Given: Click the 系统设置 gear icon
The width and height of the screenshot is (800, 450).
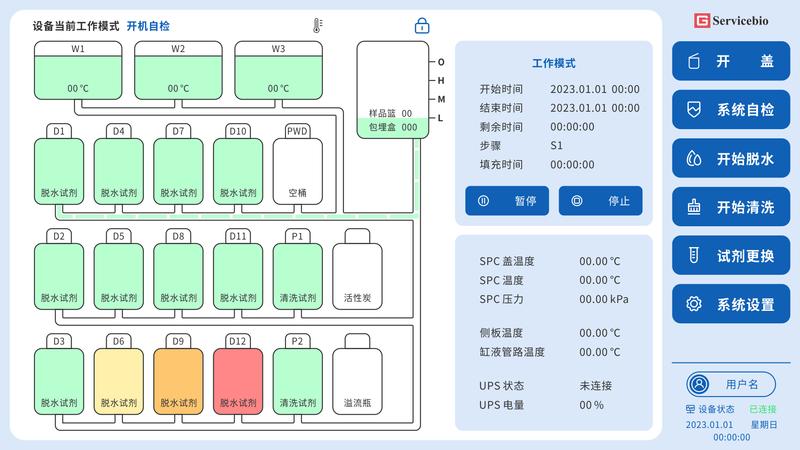Looking at the screenshot, I should (x=693, y=304).
